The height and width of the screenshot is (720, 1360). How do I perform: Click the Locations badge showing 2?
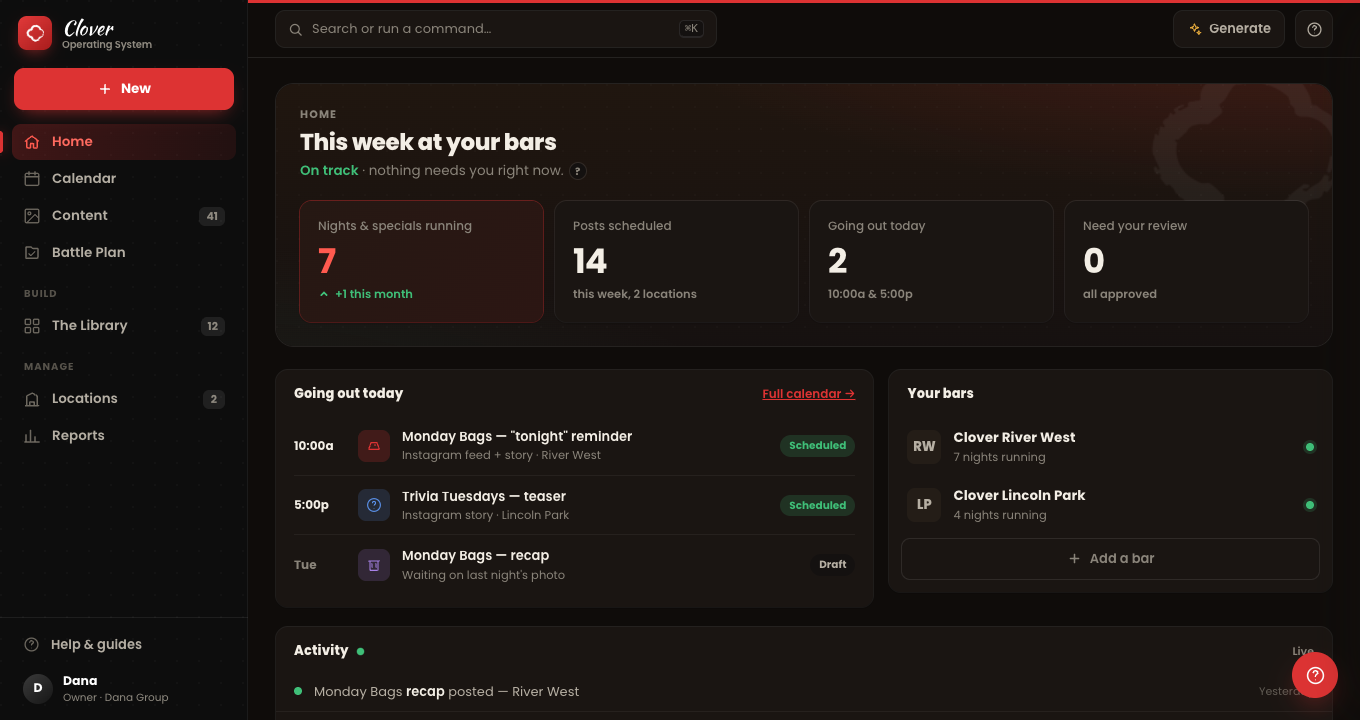213,399
